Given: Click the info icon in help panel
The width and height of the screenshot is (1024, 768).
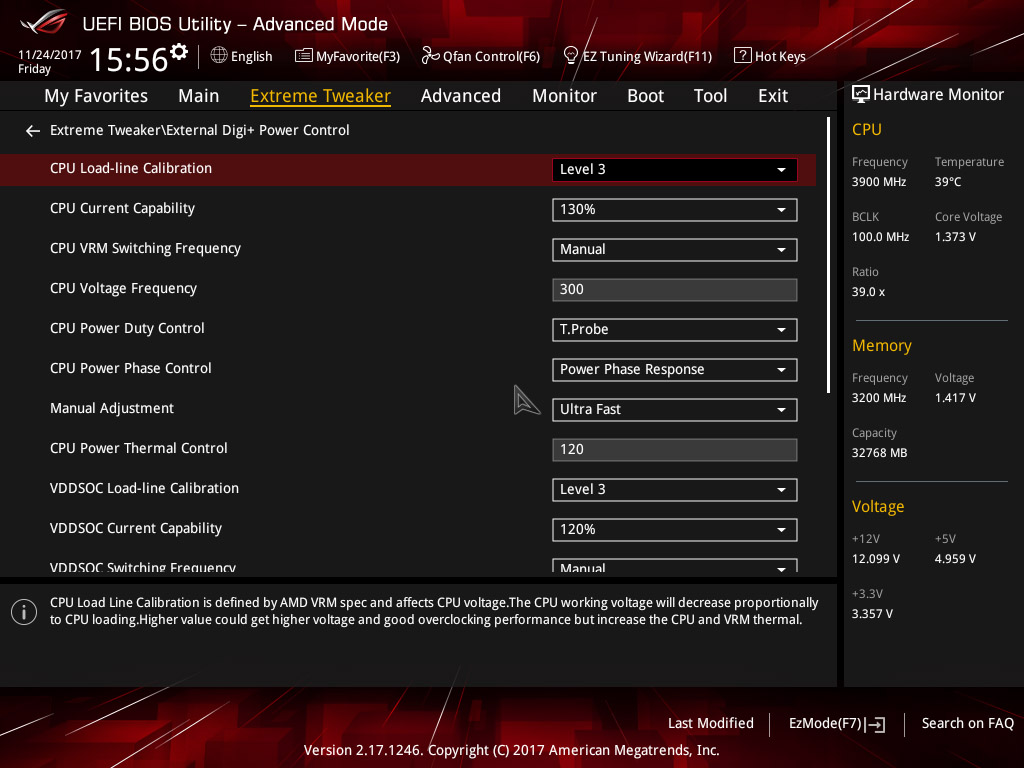Looking at the screenshot, I should pyautogui.click(x=24, y=612).
